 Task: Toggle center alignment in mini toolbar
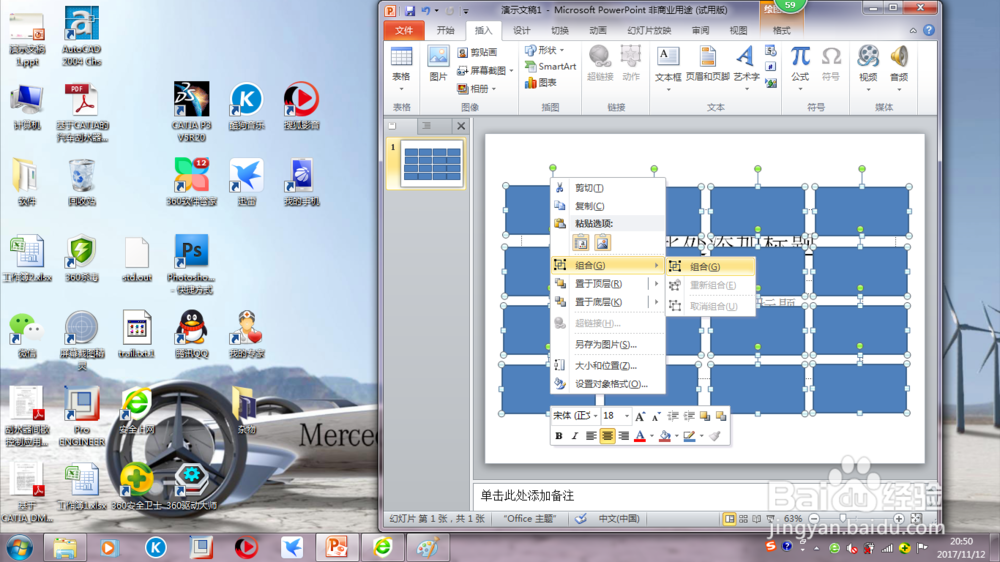point(607,436)
